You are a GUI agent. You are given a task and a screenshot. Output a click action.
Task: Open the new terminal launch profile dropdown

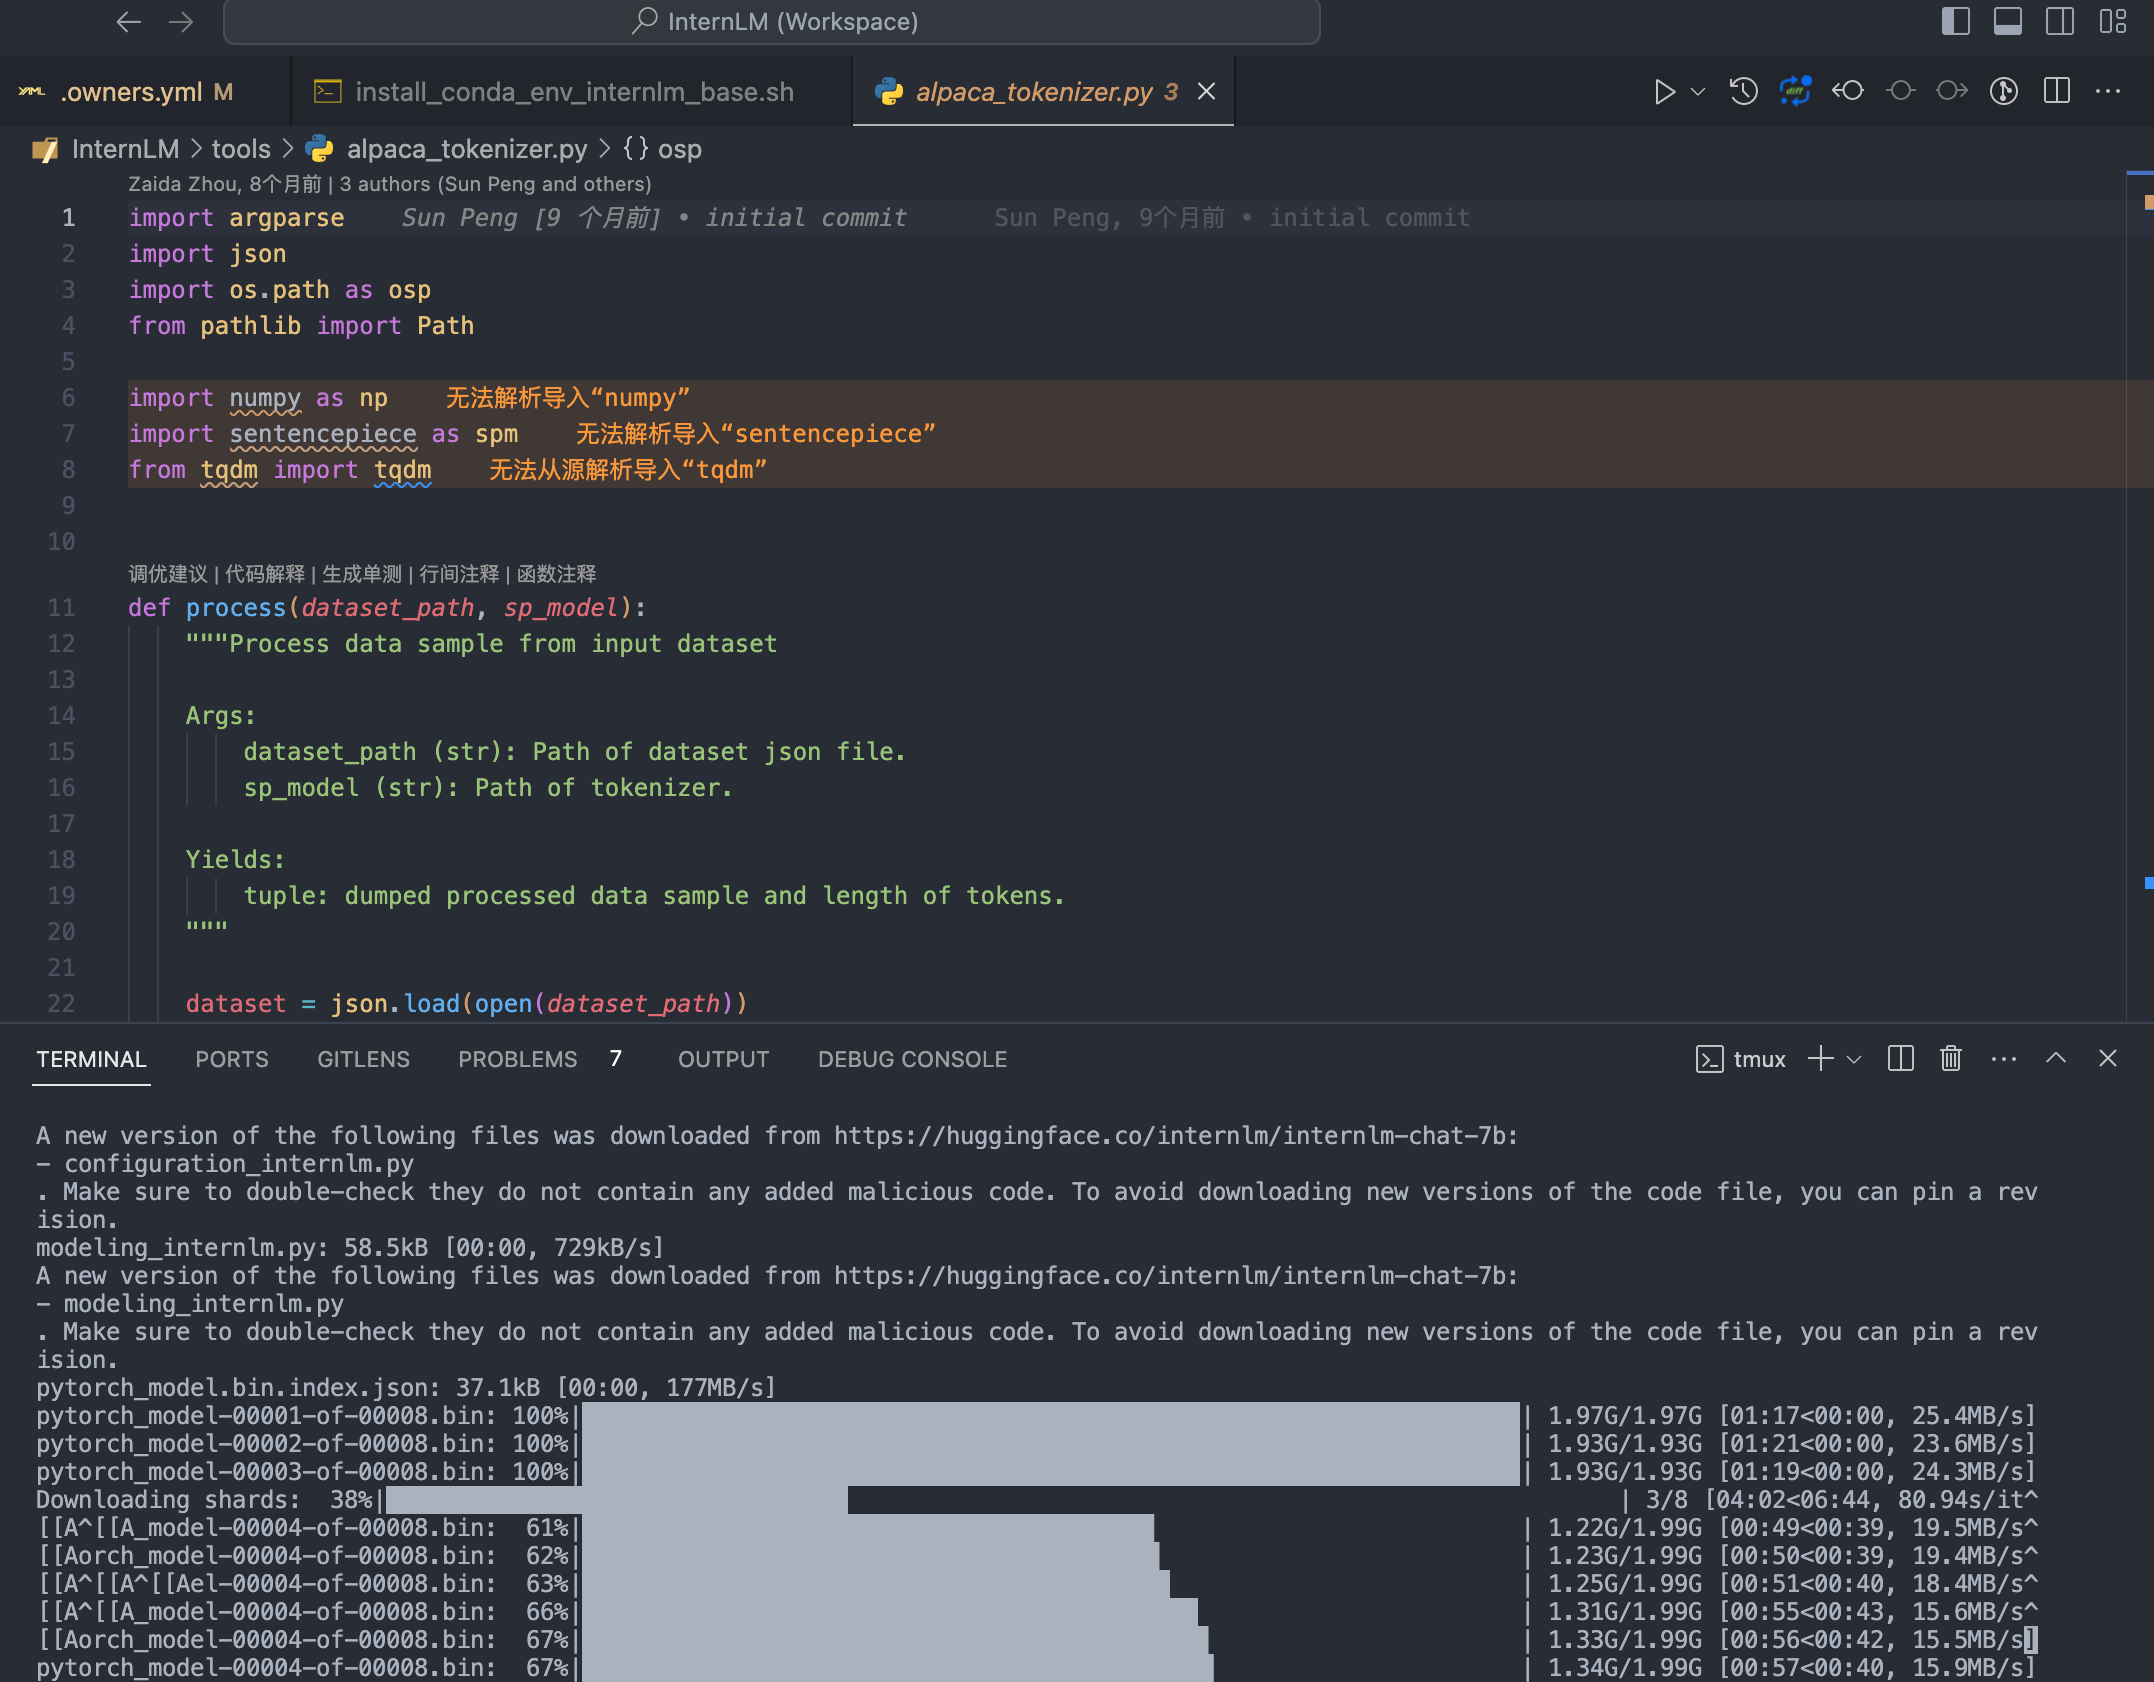pyautogui.click(x=1854, y=1059)
